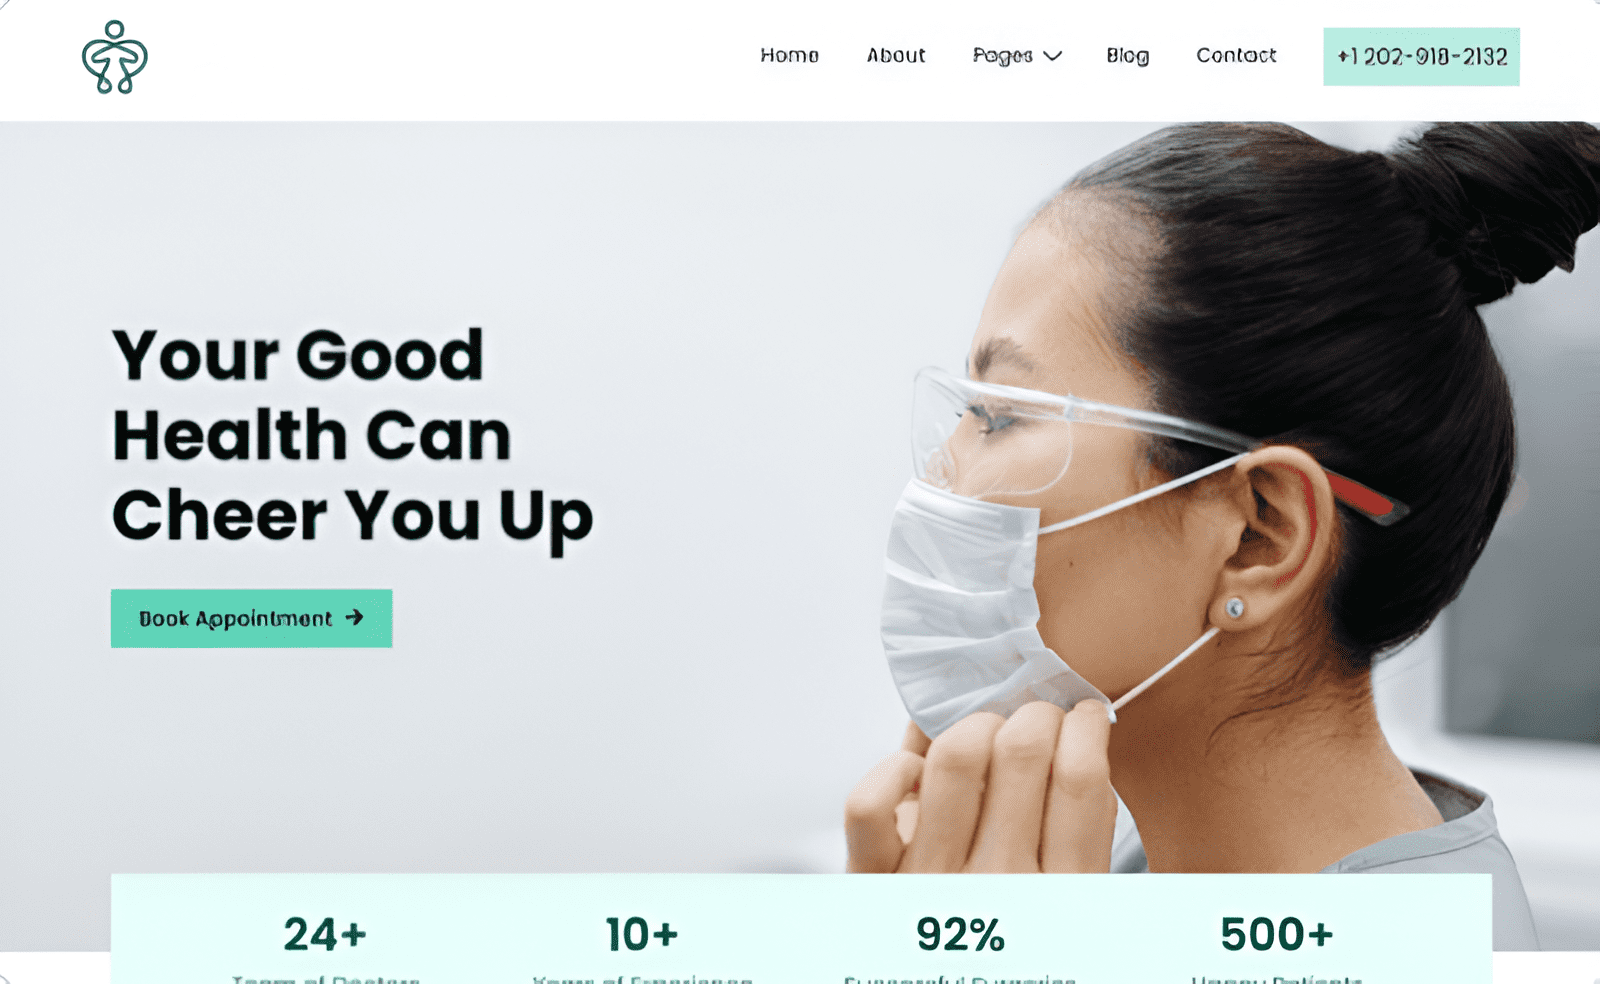
Task: Go to the About page
Action: (x=896, y=56)
